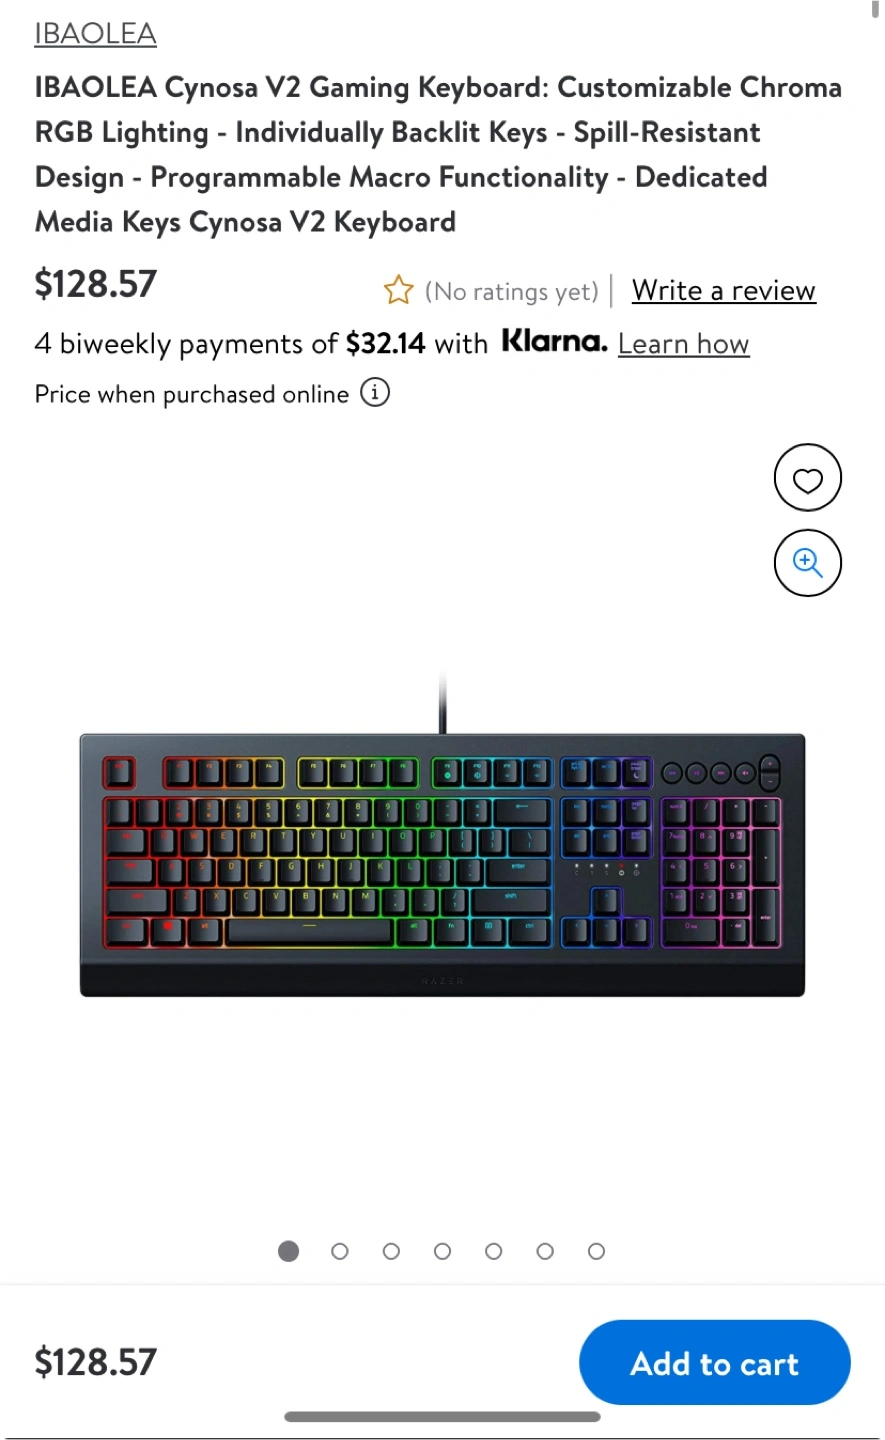Screen dimensions: 885x1440
Task: Click the empty rating star icon
Action: click(398, 290)
